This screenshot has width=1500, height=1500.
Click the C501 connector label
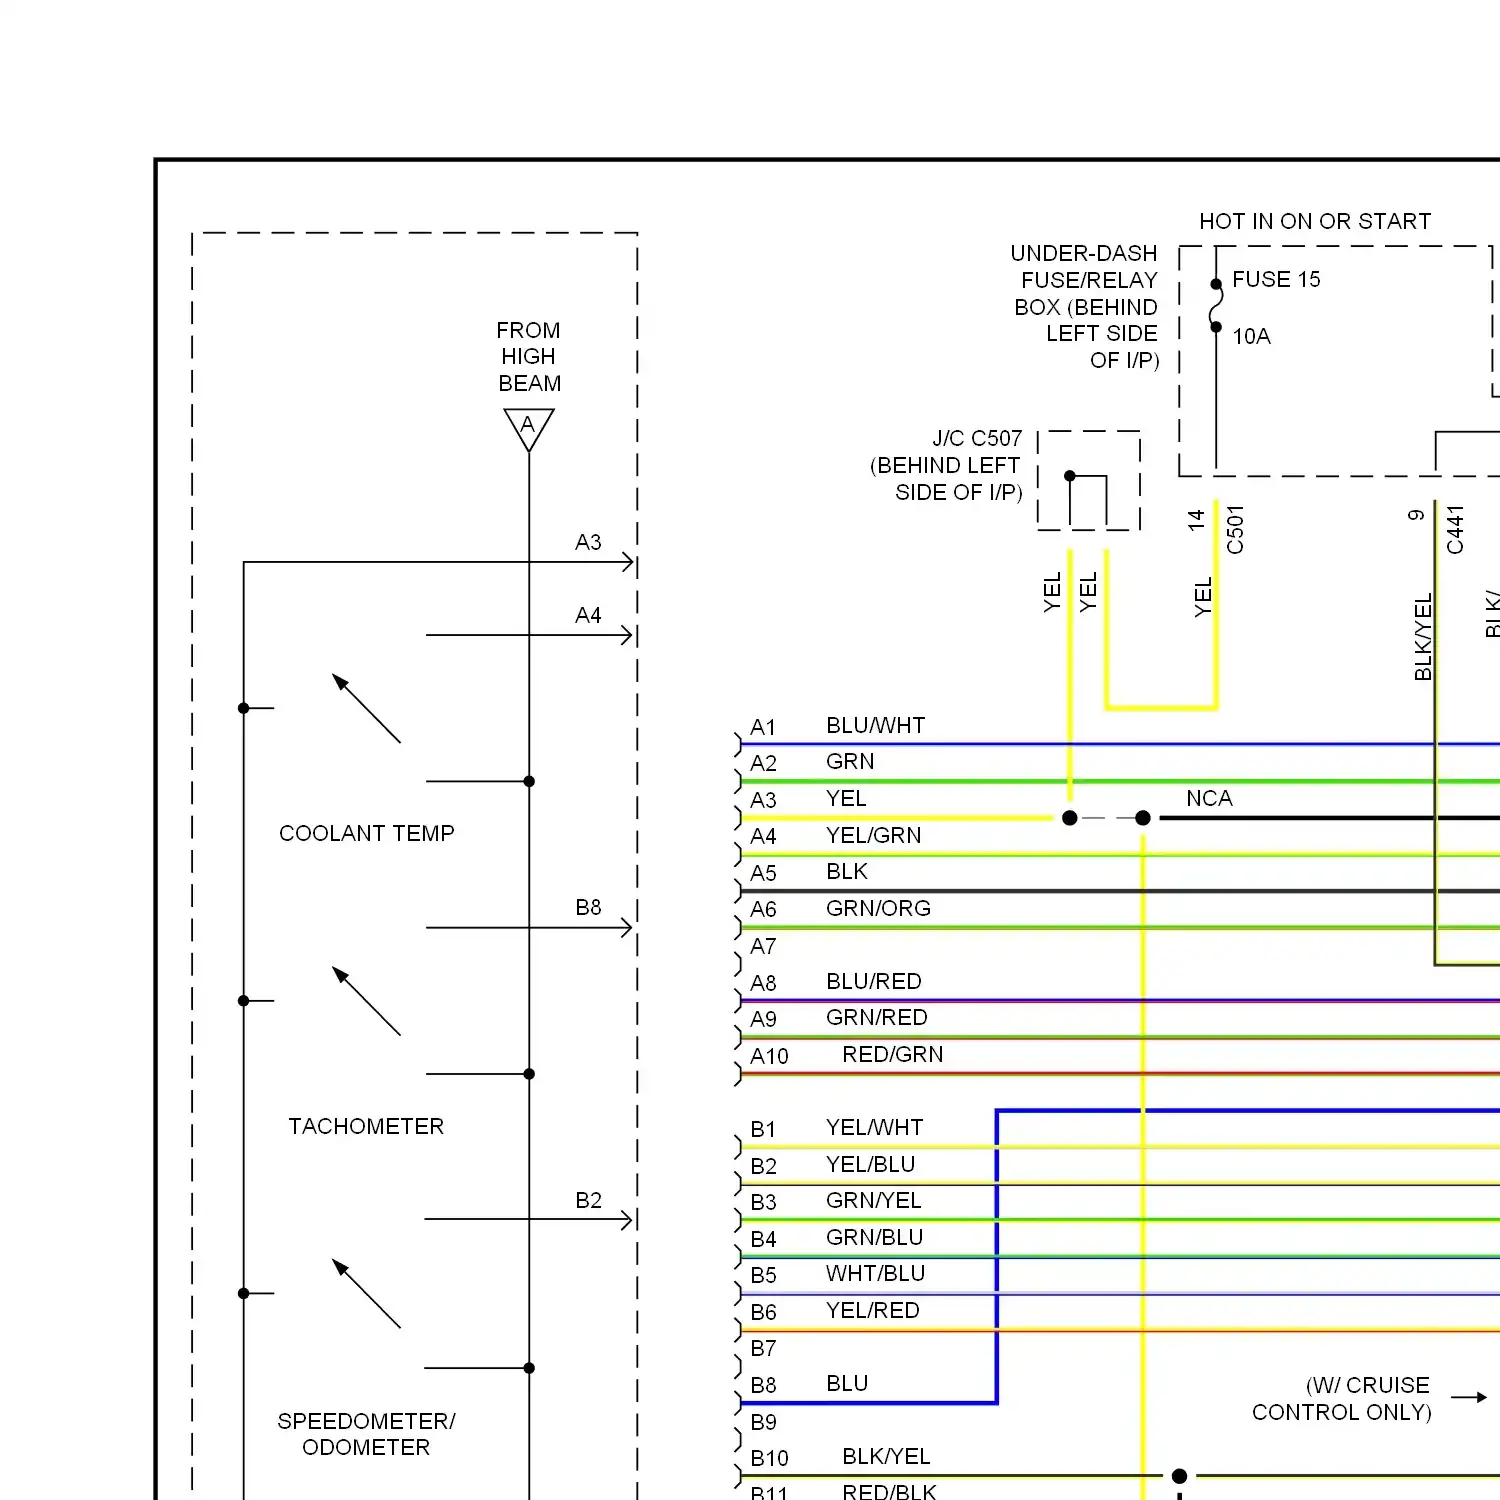tap(1236, 529)
